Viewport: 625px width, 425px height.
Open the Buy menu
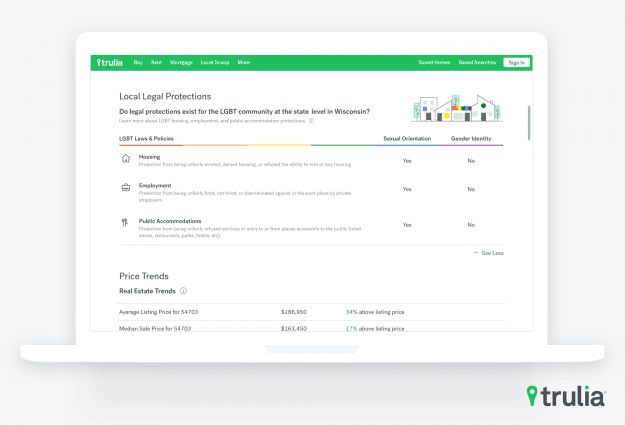tap(138, 62)
